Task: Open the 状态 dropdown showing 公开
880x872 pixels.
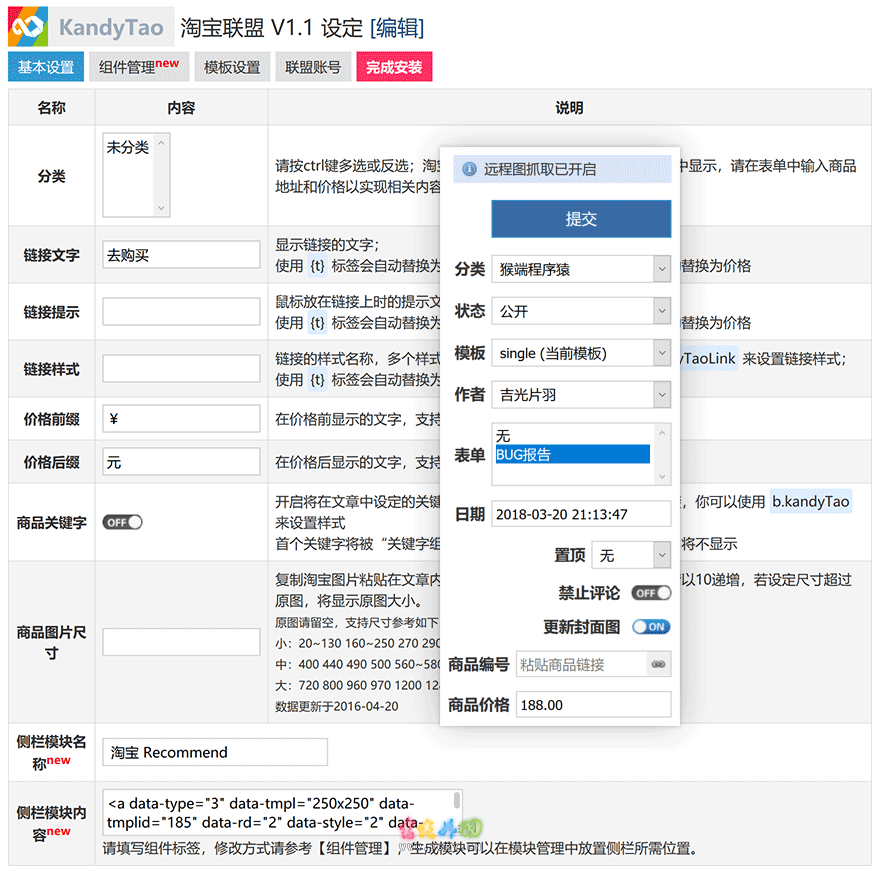Action: coord(581,311)
